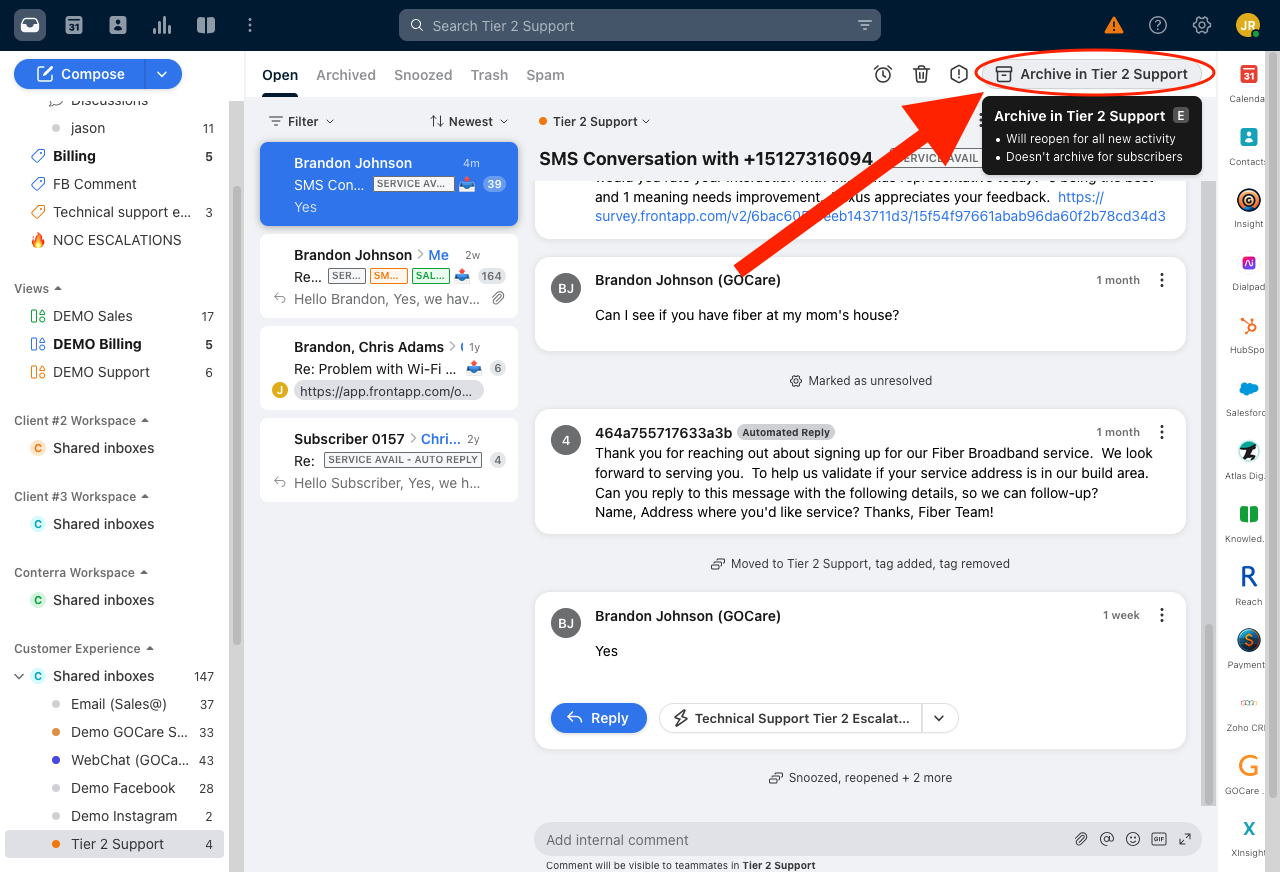
Task: Click the mark as spam icon
Action: point(959,74)
